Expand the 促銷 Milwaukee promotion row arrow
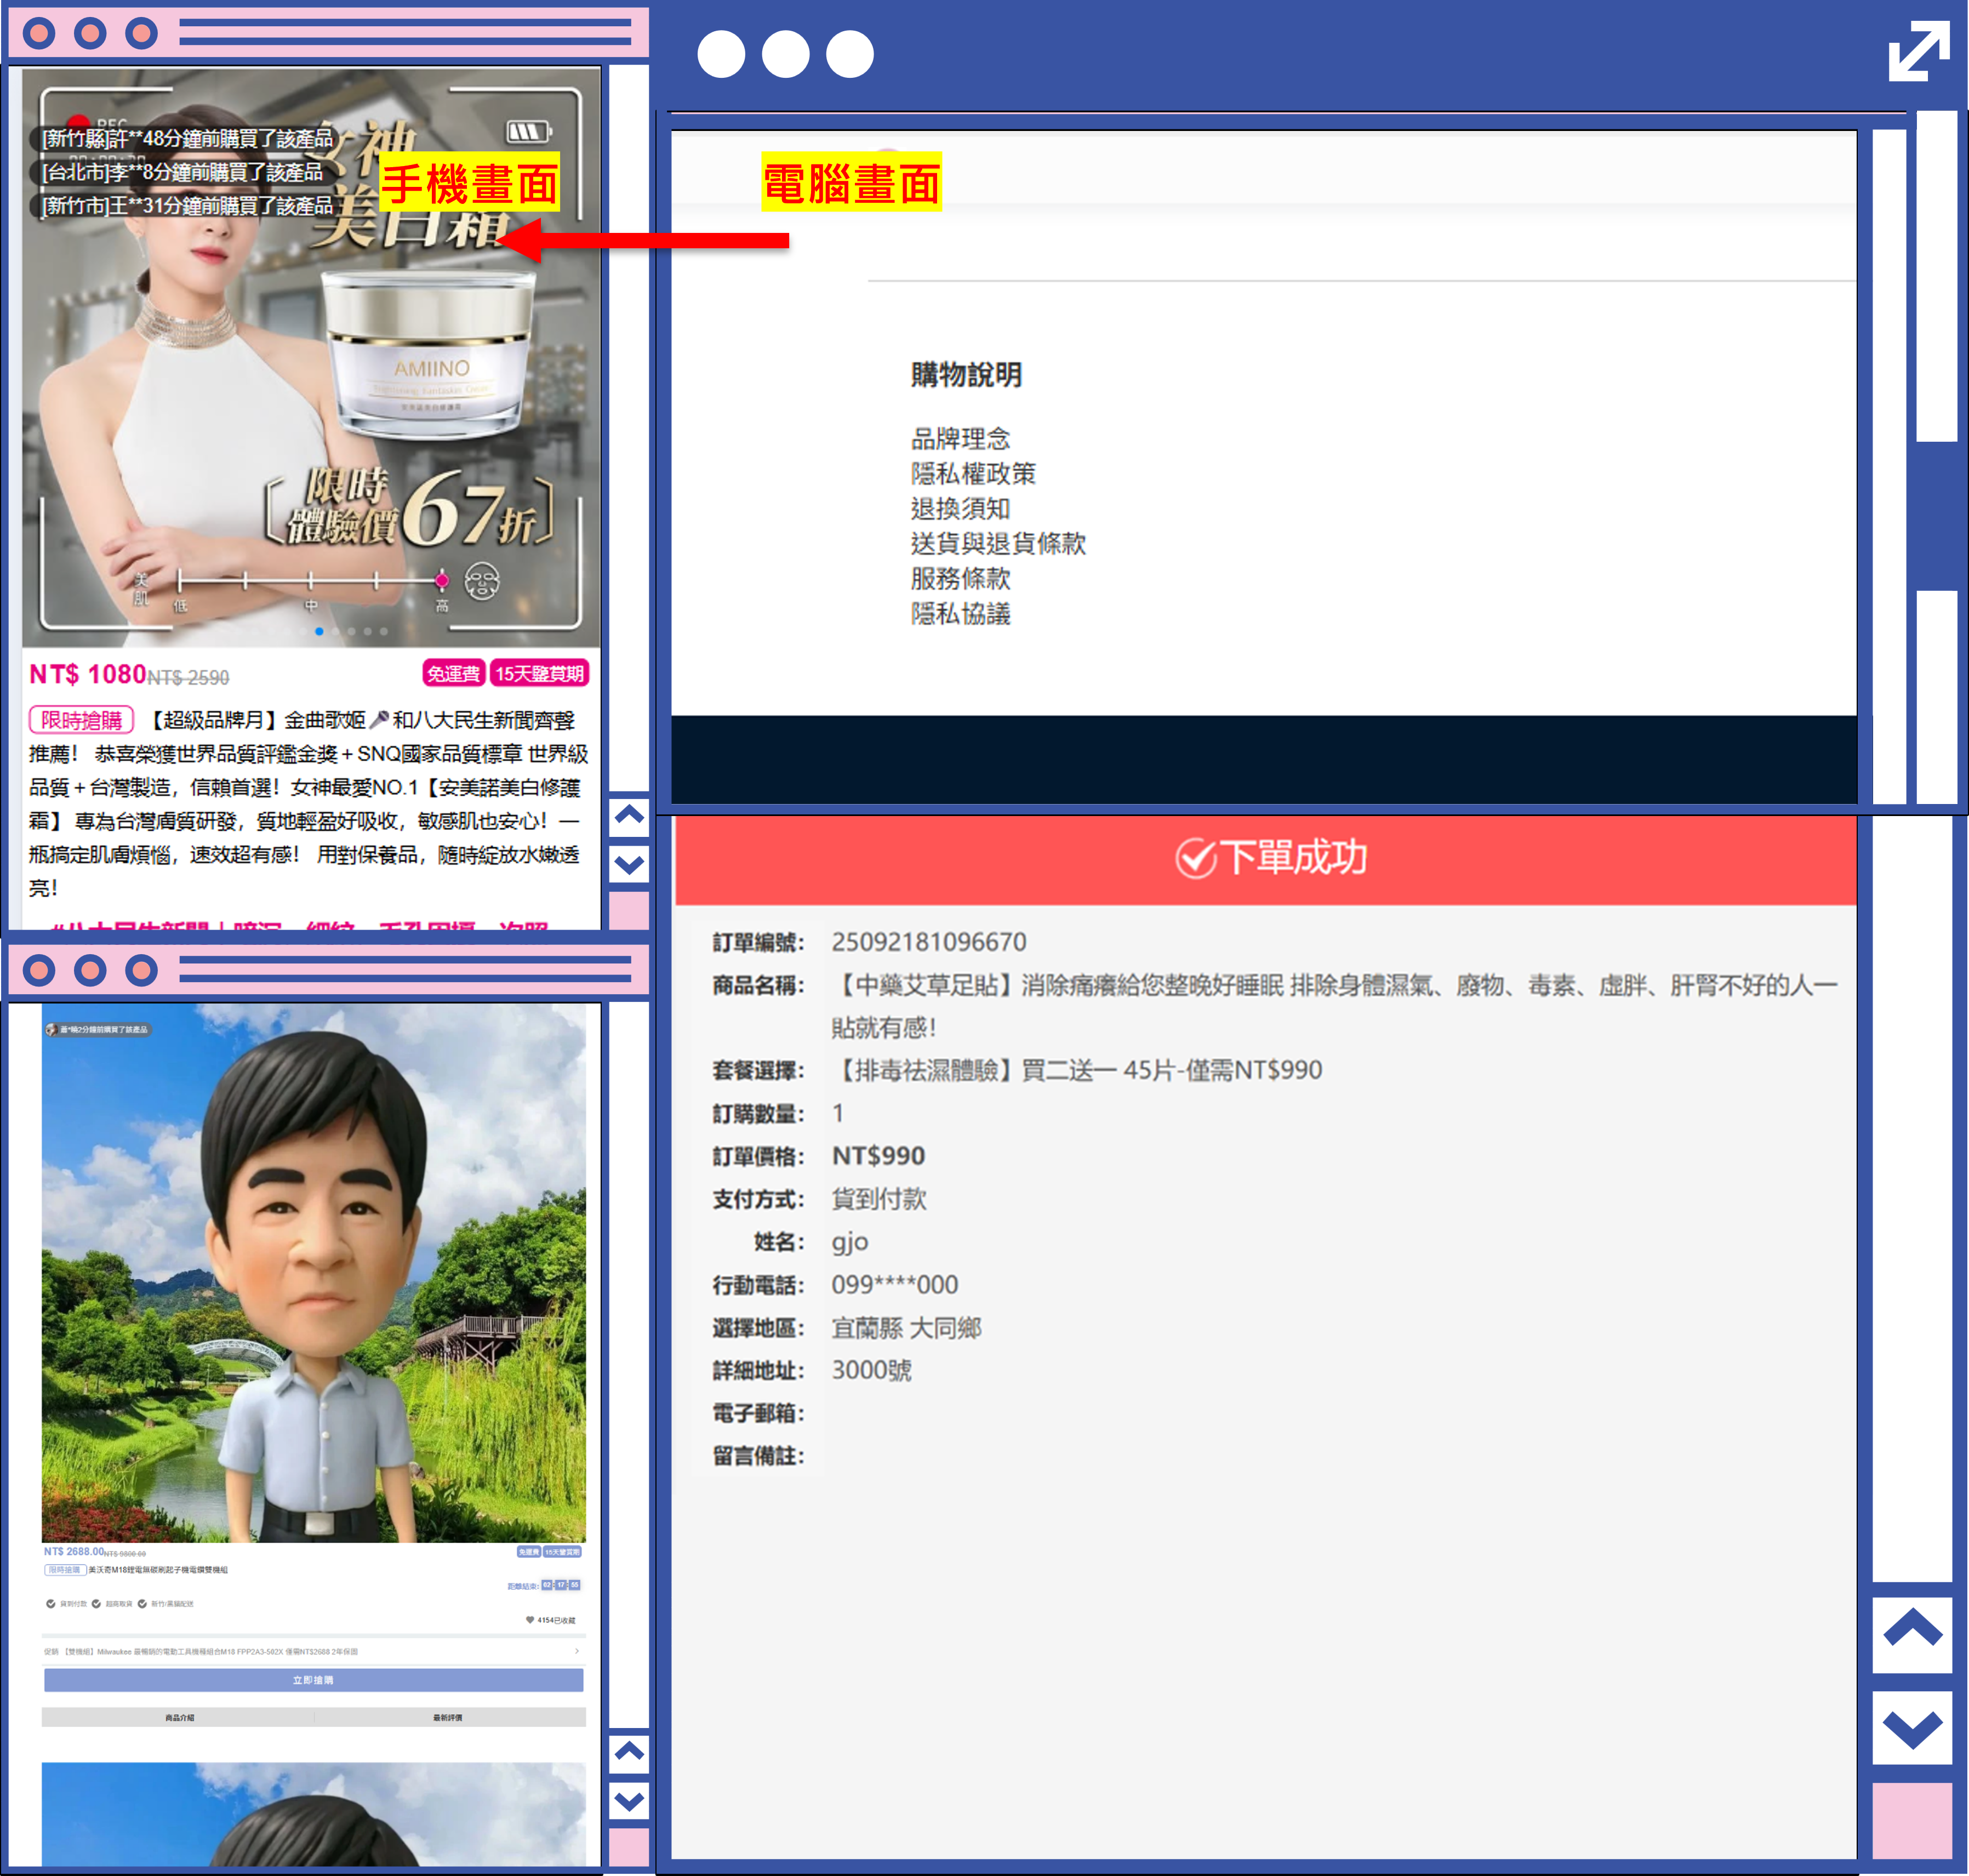Image resolution: width=1969 pixels, height=1876 pixels. pos(576,1651)
